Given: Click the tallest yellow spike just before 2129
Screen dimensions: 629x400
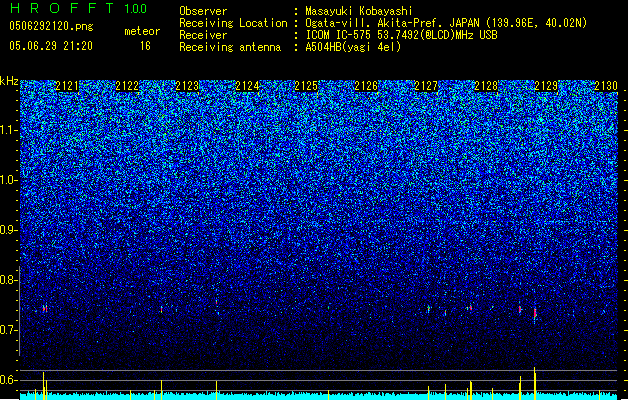Looking at the screenshot, I should click(534, 383).
